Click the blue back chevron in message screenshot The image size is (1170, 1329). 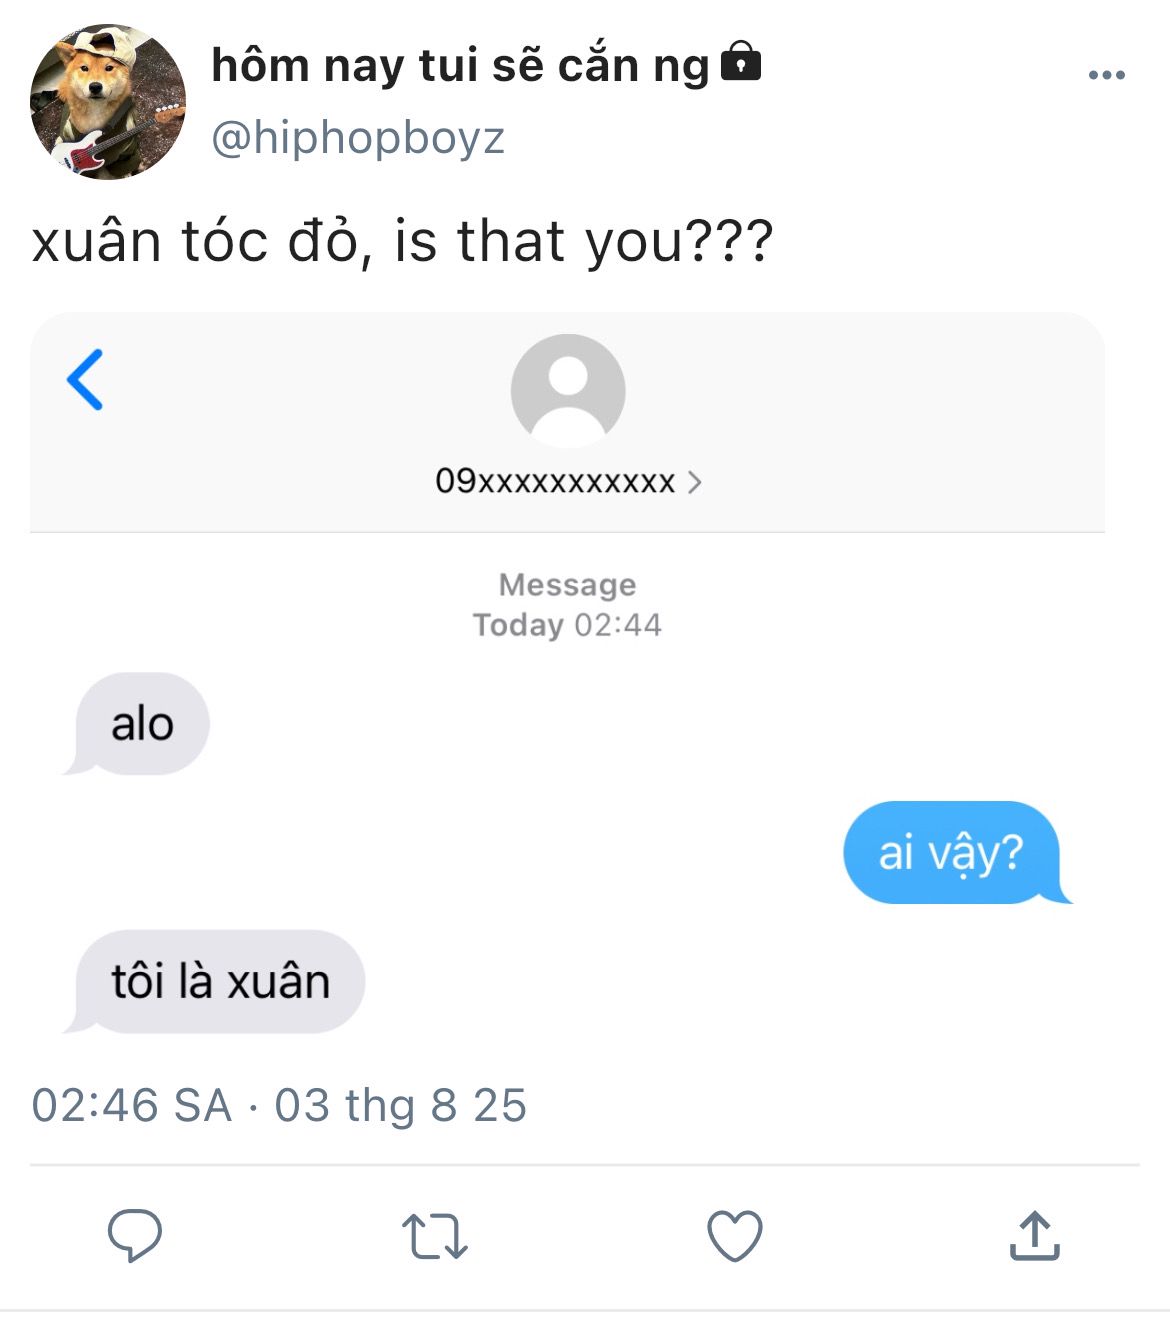coord(85,380)
